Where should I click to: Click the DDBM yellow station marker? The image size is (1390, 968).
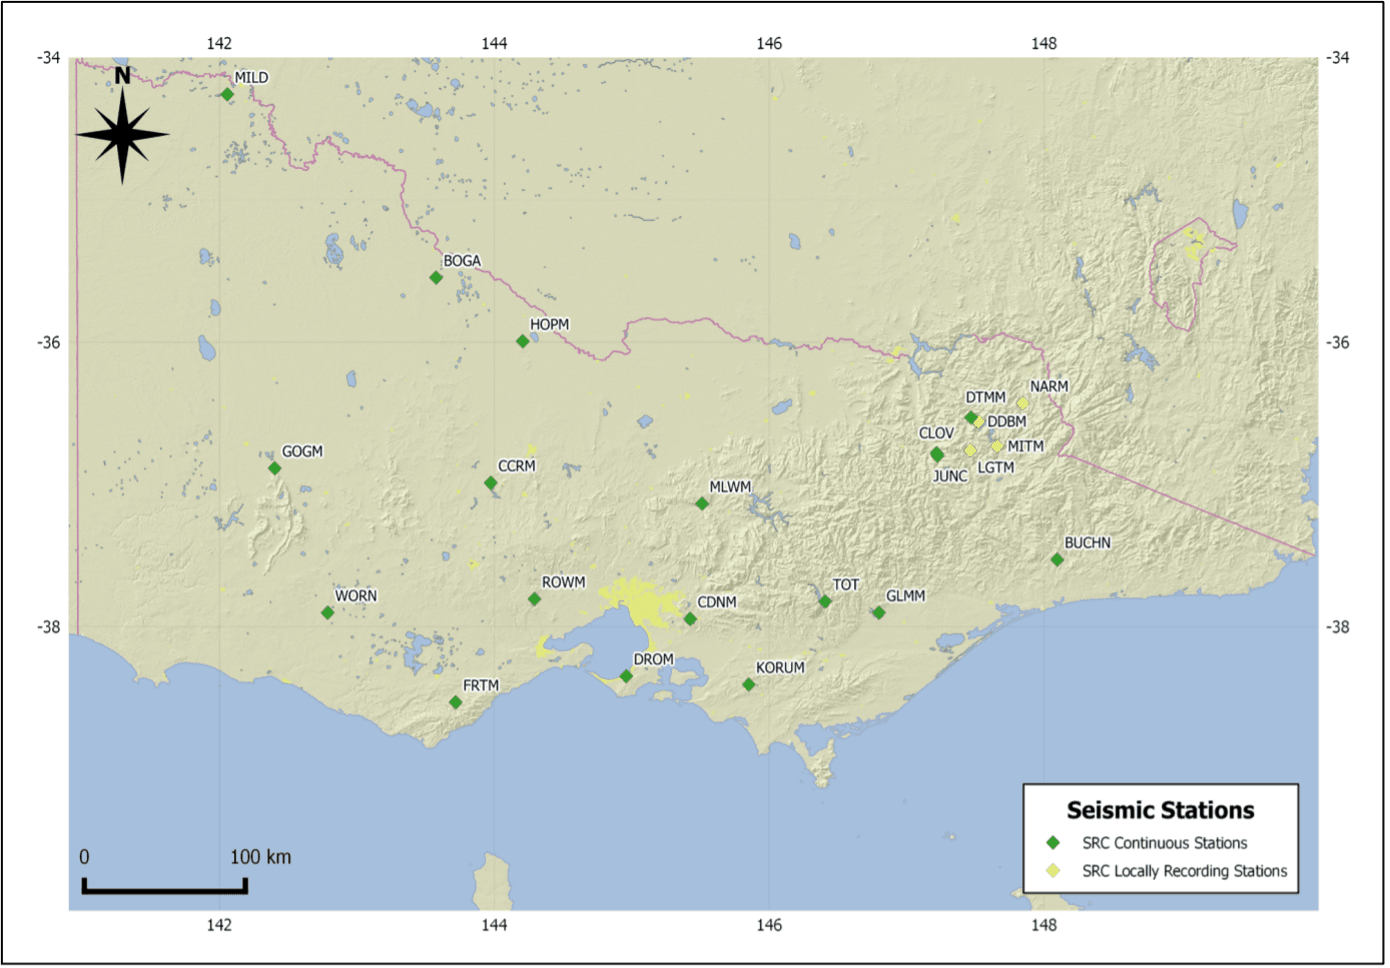tap(980, 422)
